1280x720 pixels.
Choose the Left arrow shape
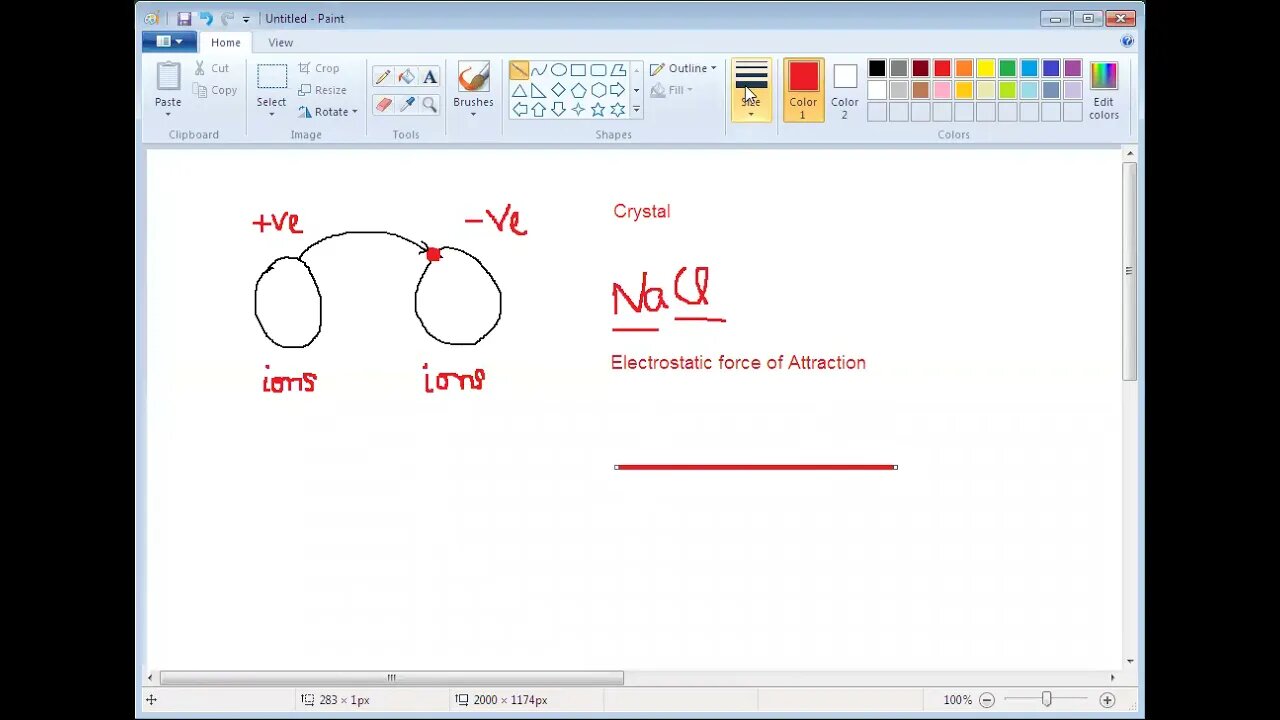pos(519,109)
